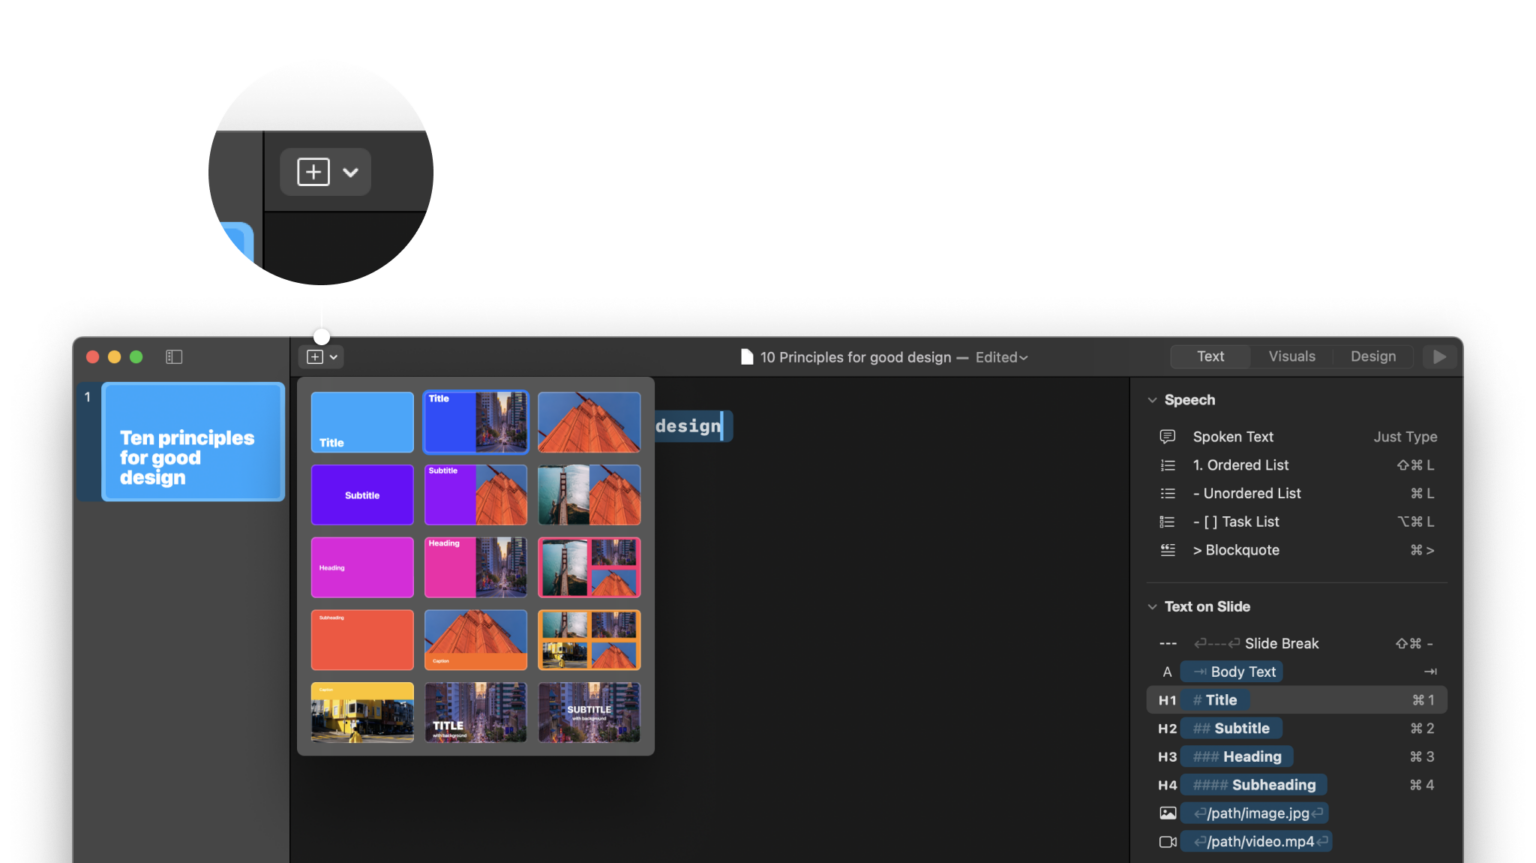Collapse the Text on Slide section
This screenshot has width=1536, height=863.
tap(1152, 606)
